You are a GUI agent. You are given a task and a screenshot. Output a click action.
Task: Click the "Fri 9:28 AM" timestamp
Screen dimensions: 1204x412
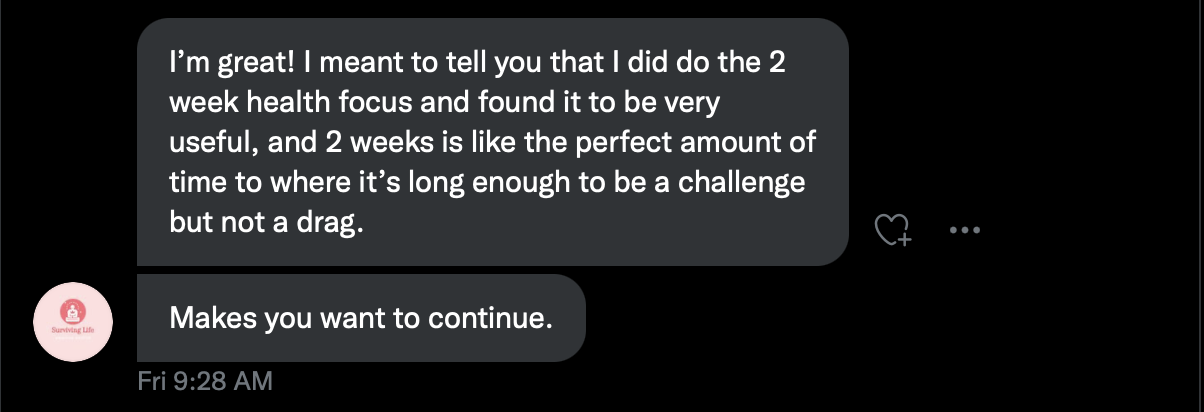point(204,381)
